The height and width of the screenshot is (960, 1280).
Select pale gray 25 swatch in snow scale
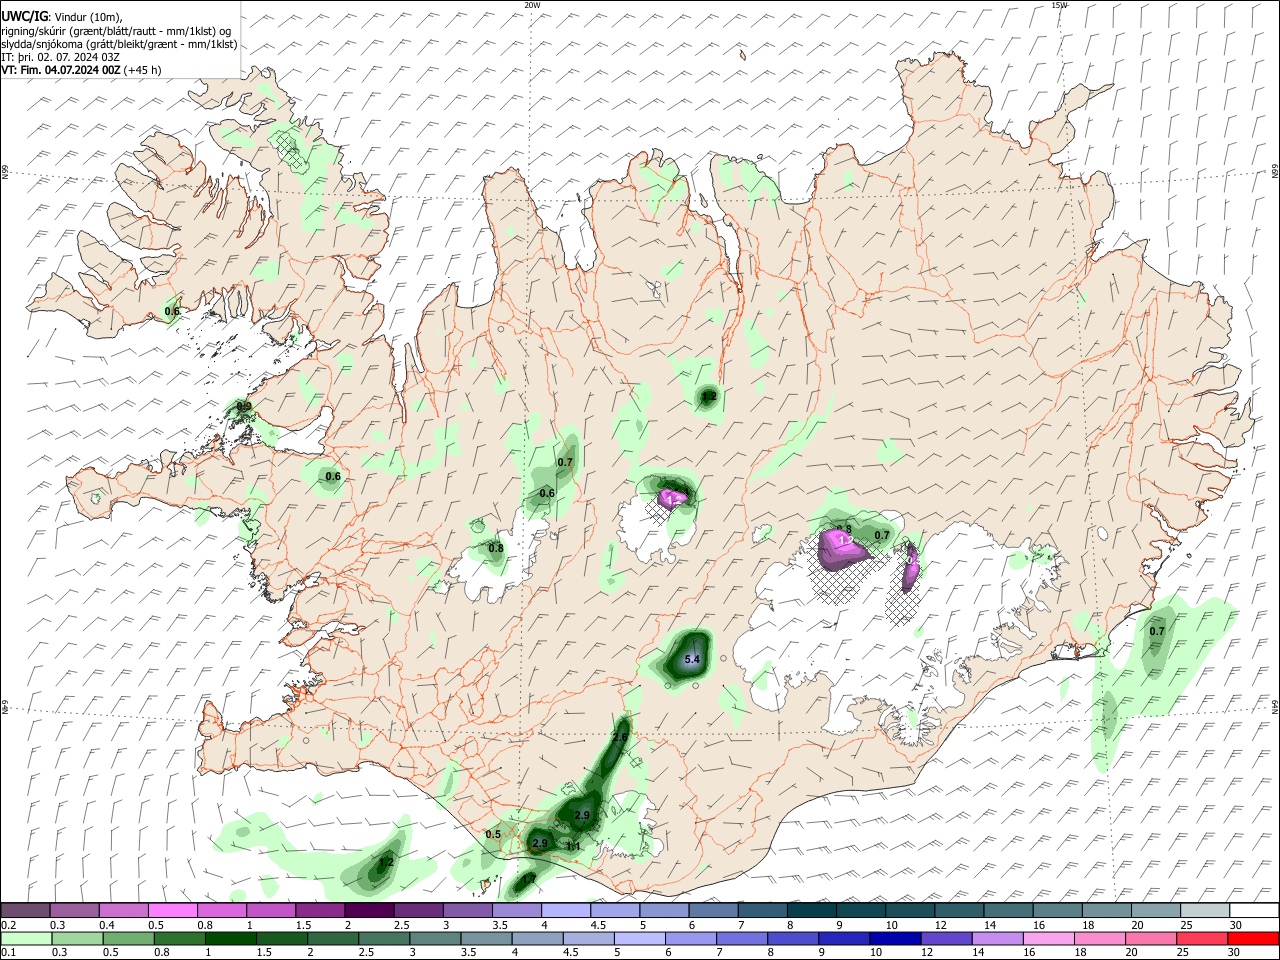pyautogui.click(x=1205, y=911)
